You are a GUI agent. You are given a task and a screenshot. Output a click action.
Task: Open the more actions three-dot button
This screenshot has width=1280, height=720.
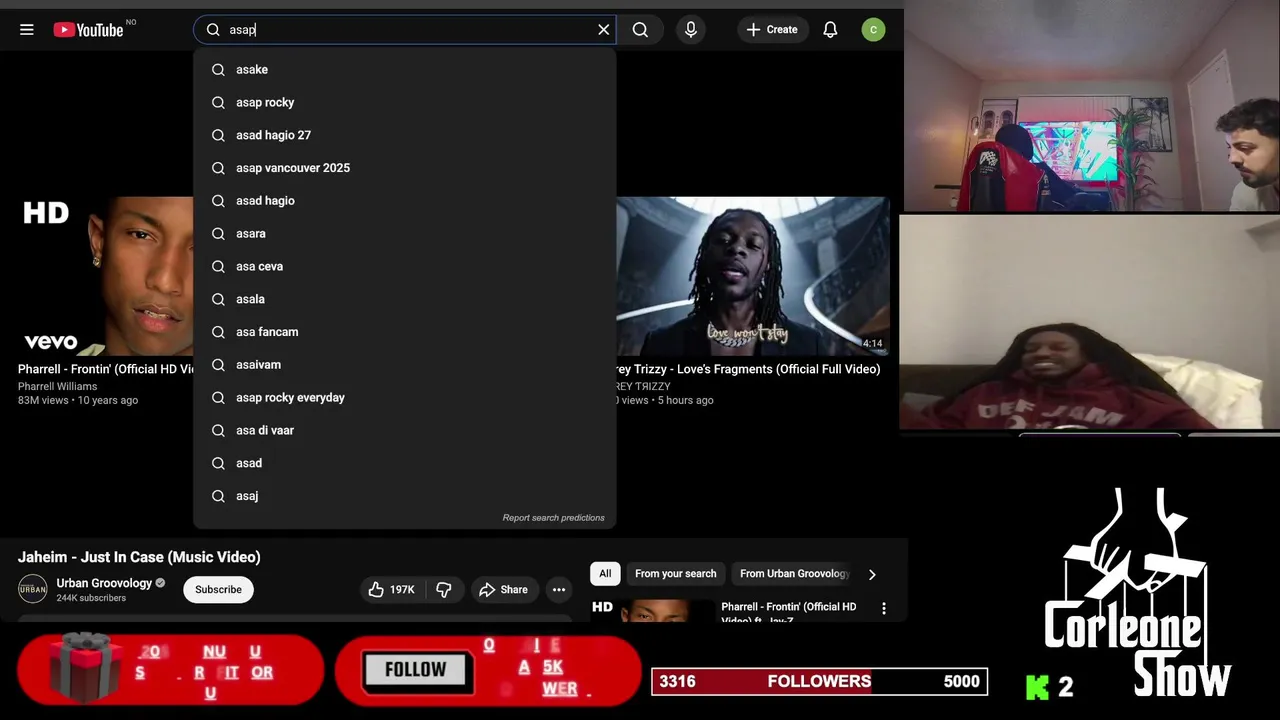(559, 590)
